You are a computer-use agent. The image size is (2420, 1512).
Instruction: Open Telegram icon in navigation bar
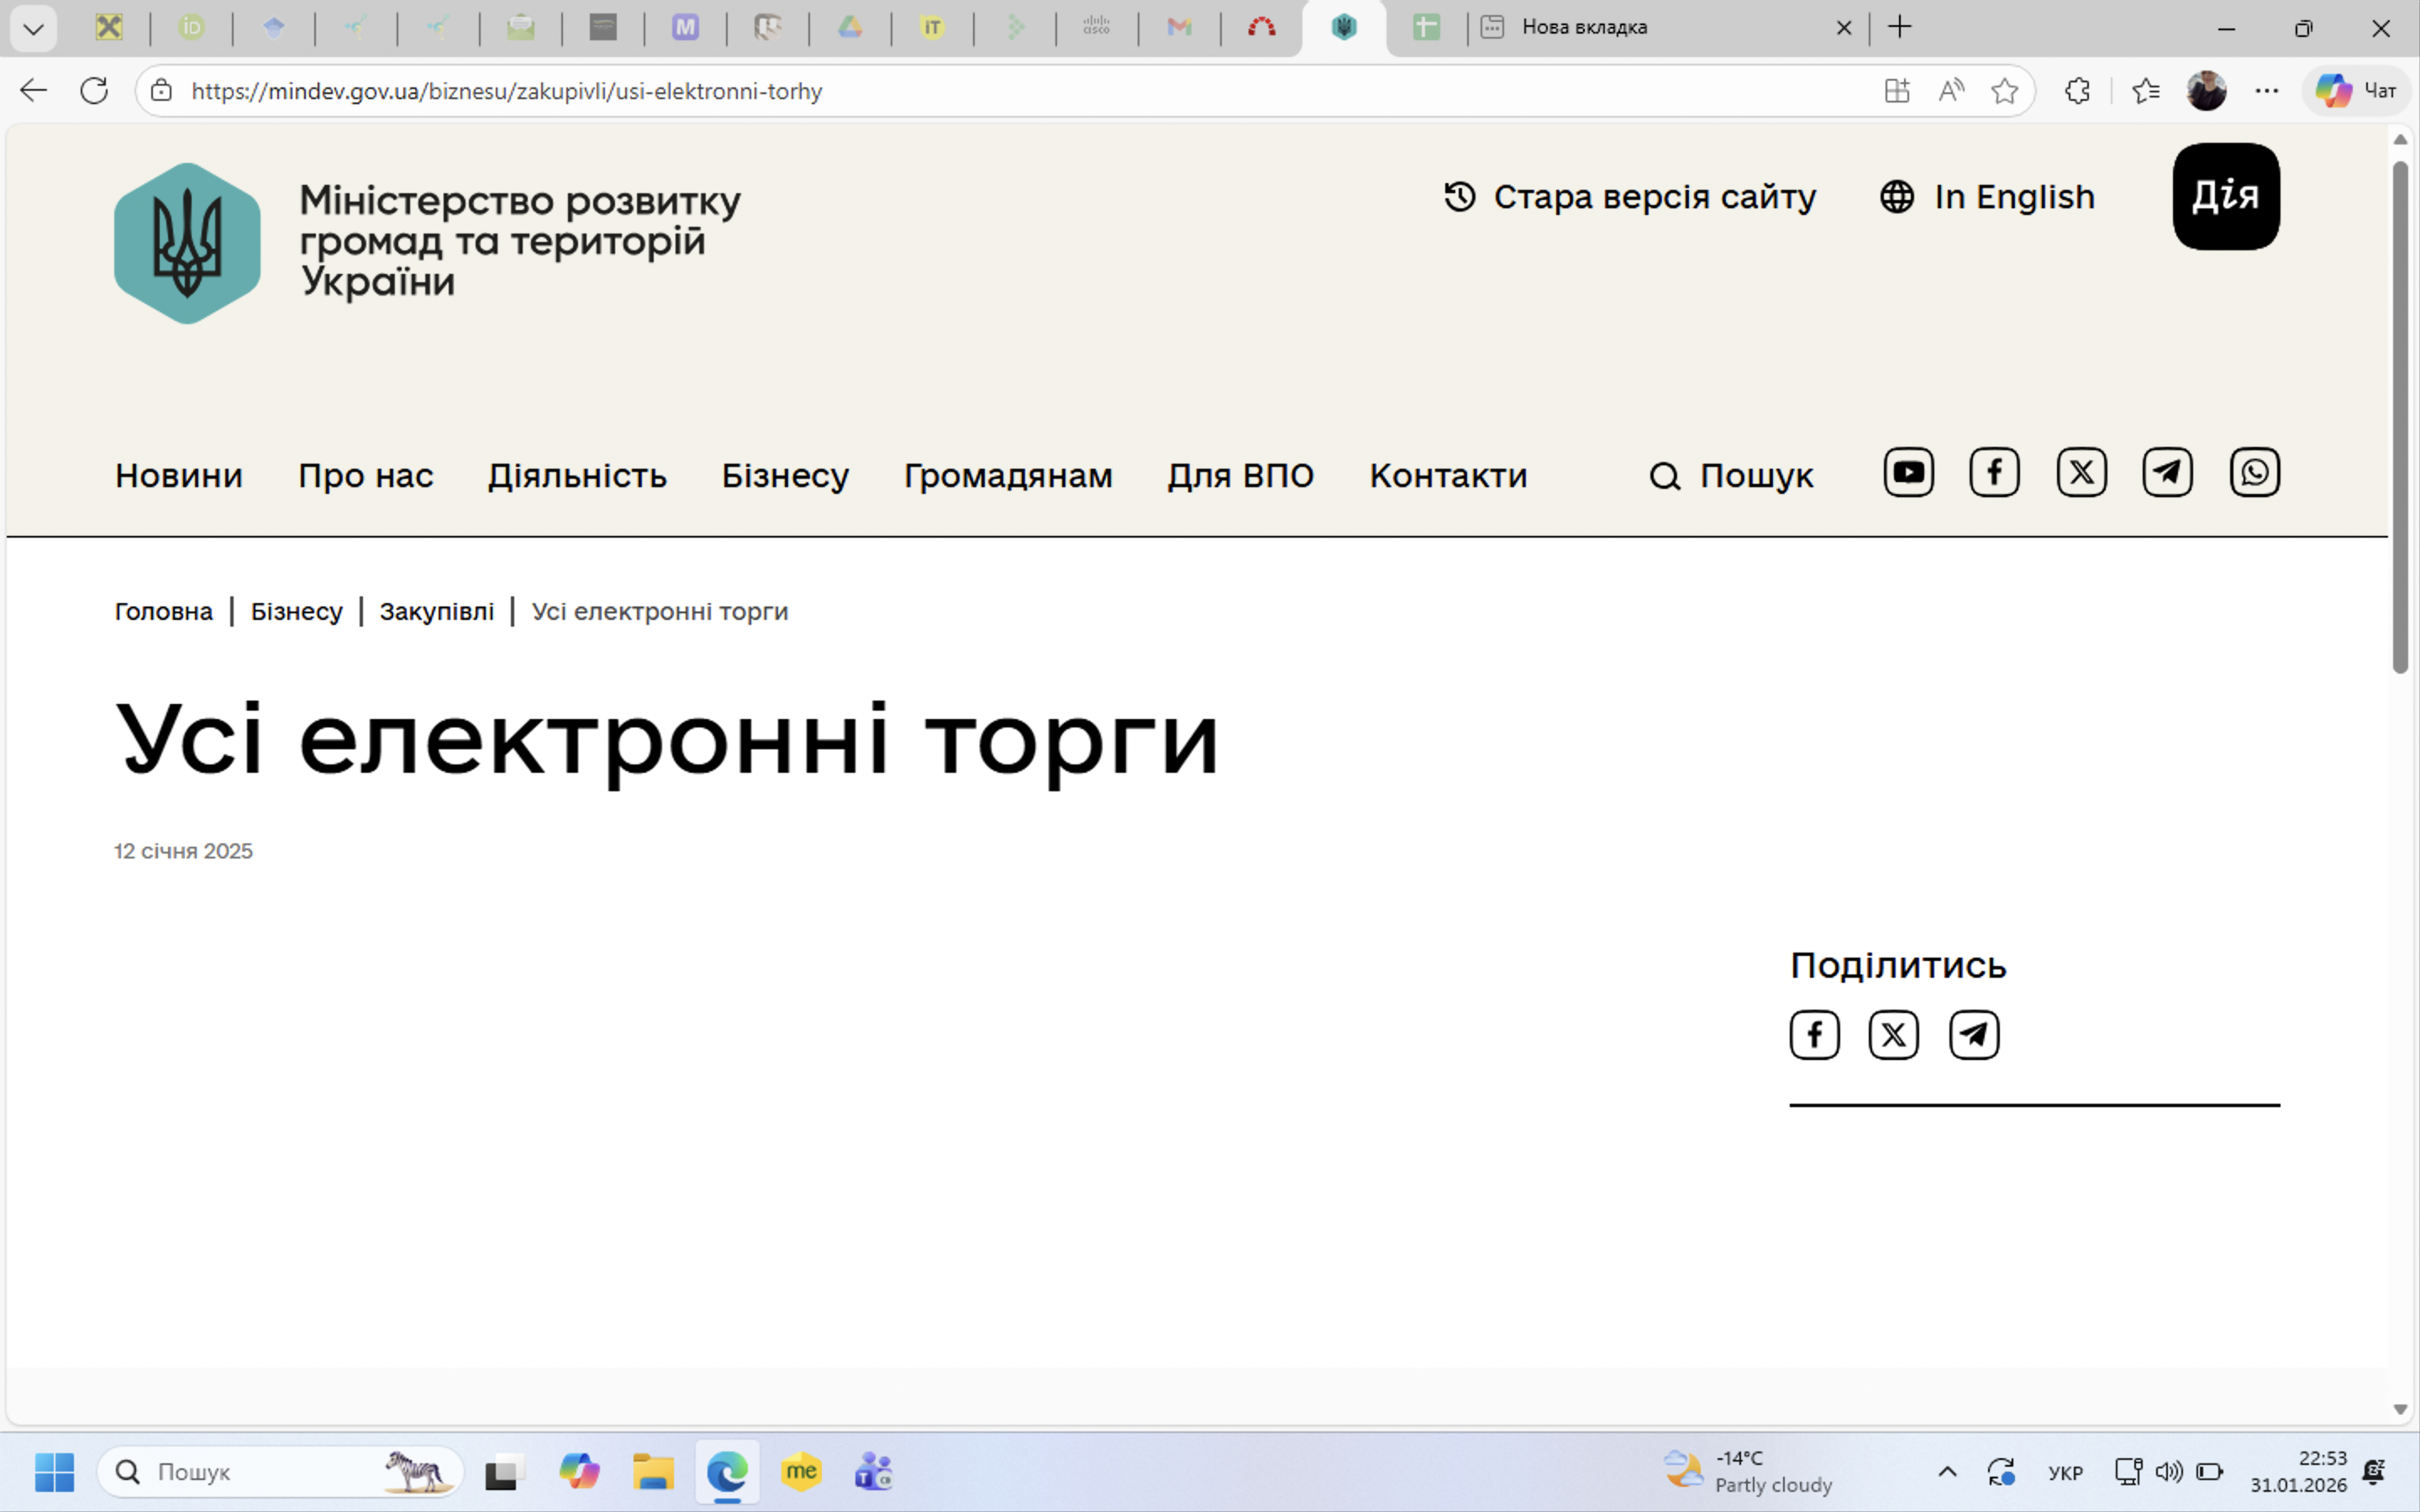click(2167, 472)
